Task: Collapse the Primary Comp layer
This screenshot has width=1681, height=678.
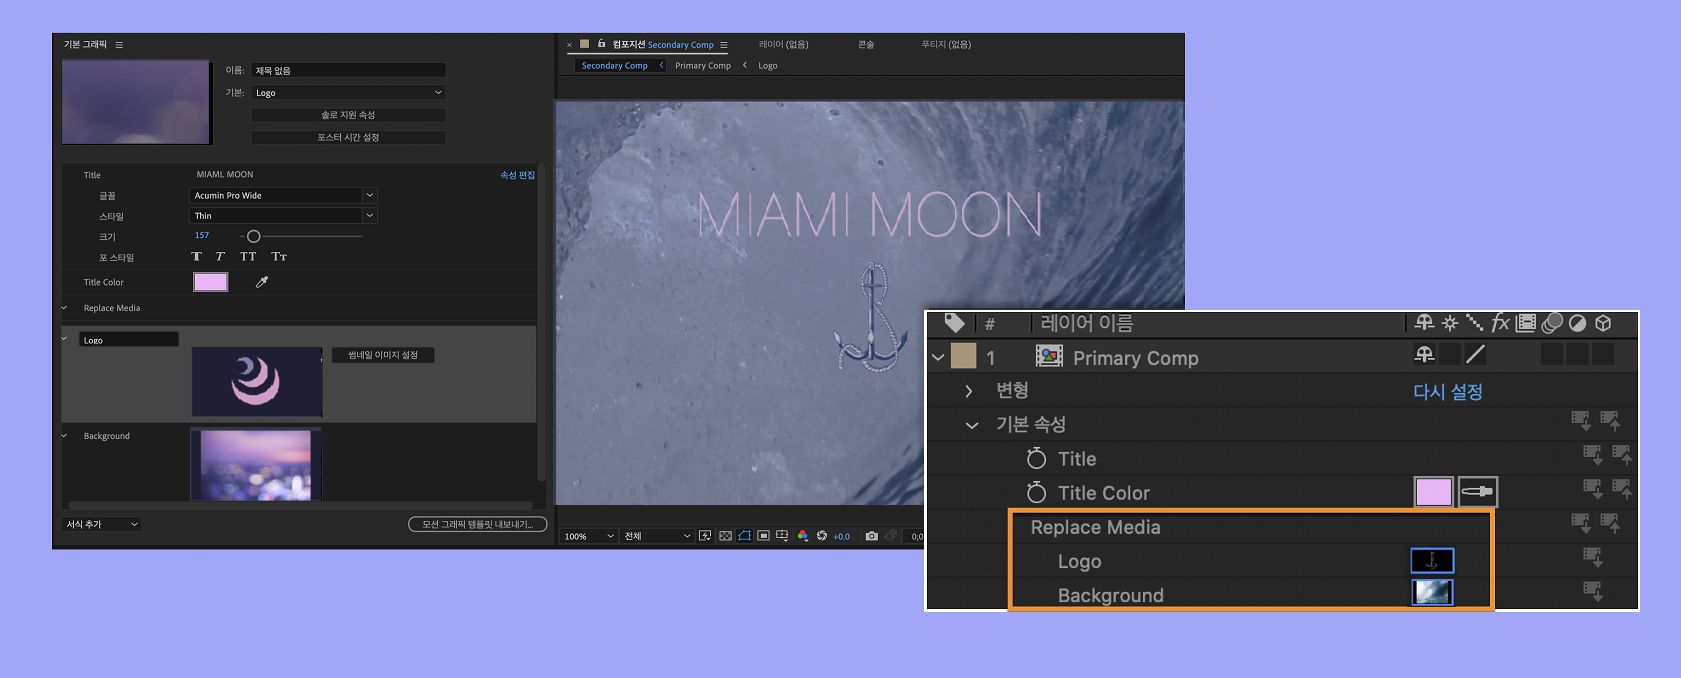Action: pyautogui.click(x=938, y=357)
